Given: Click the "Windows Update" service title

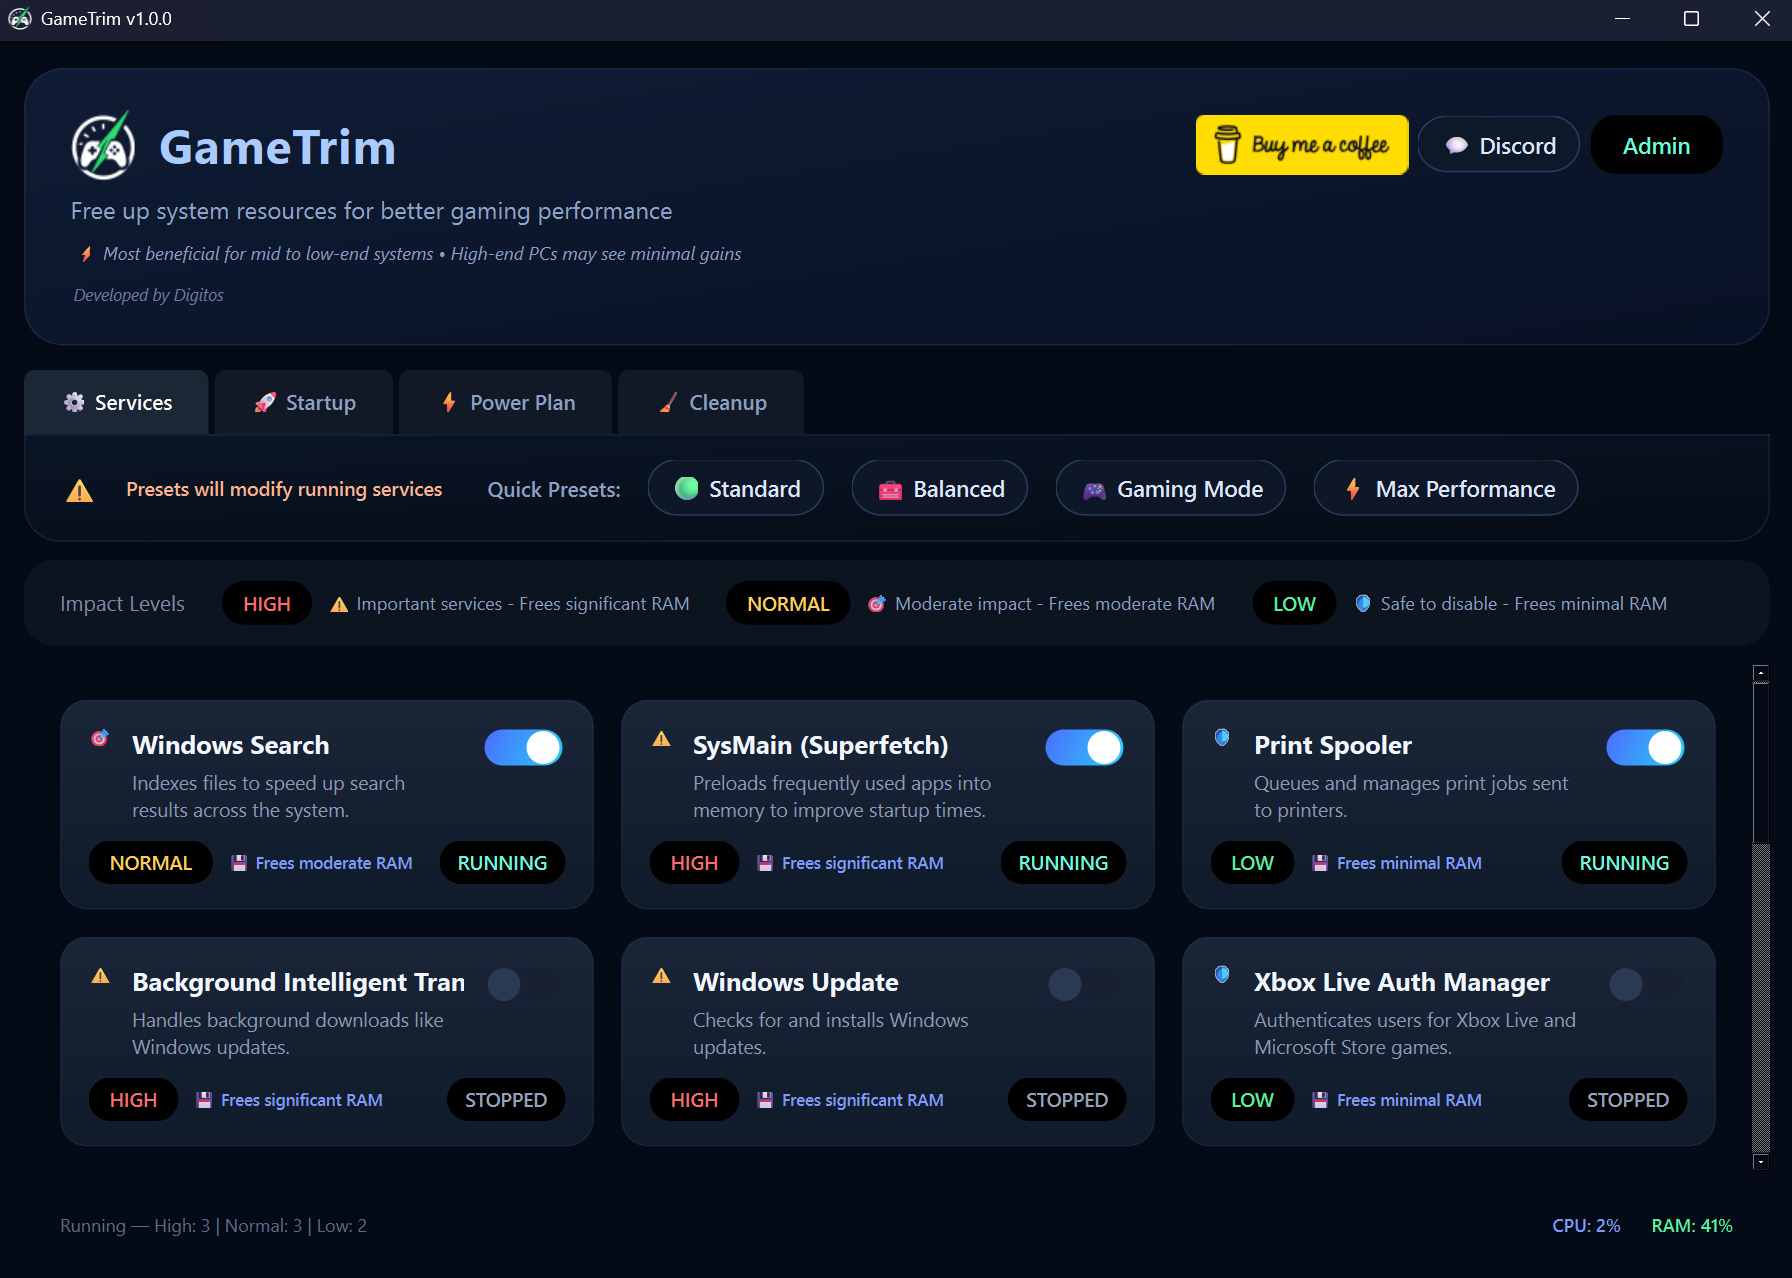Looking at the screenshot, I should (796, 982).
